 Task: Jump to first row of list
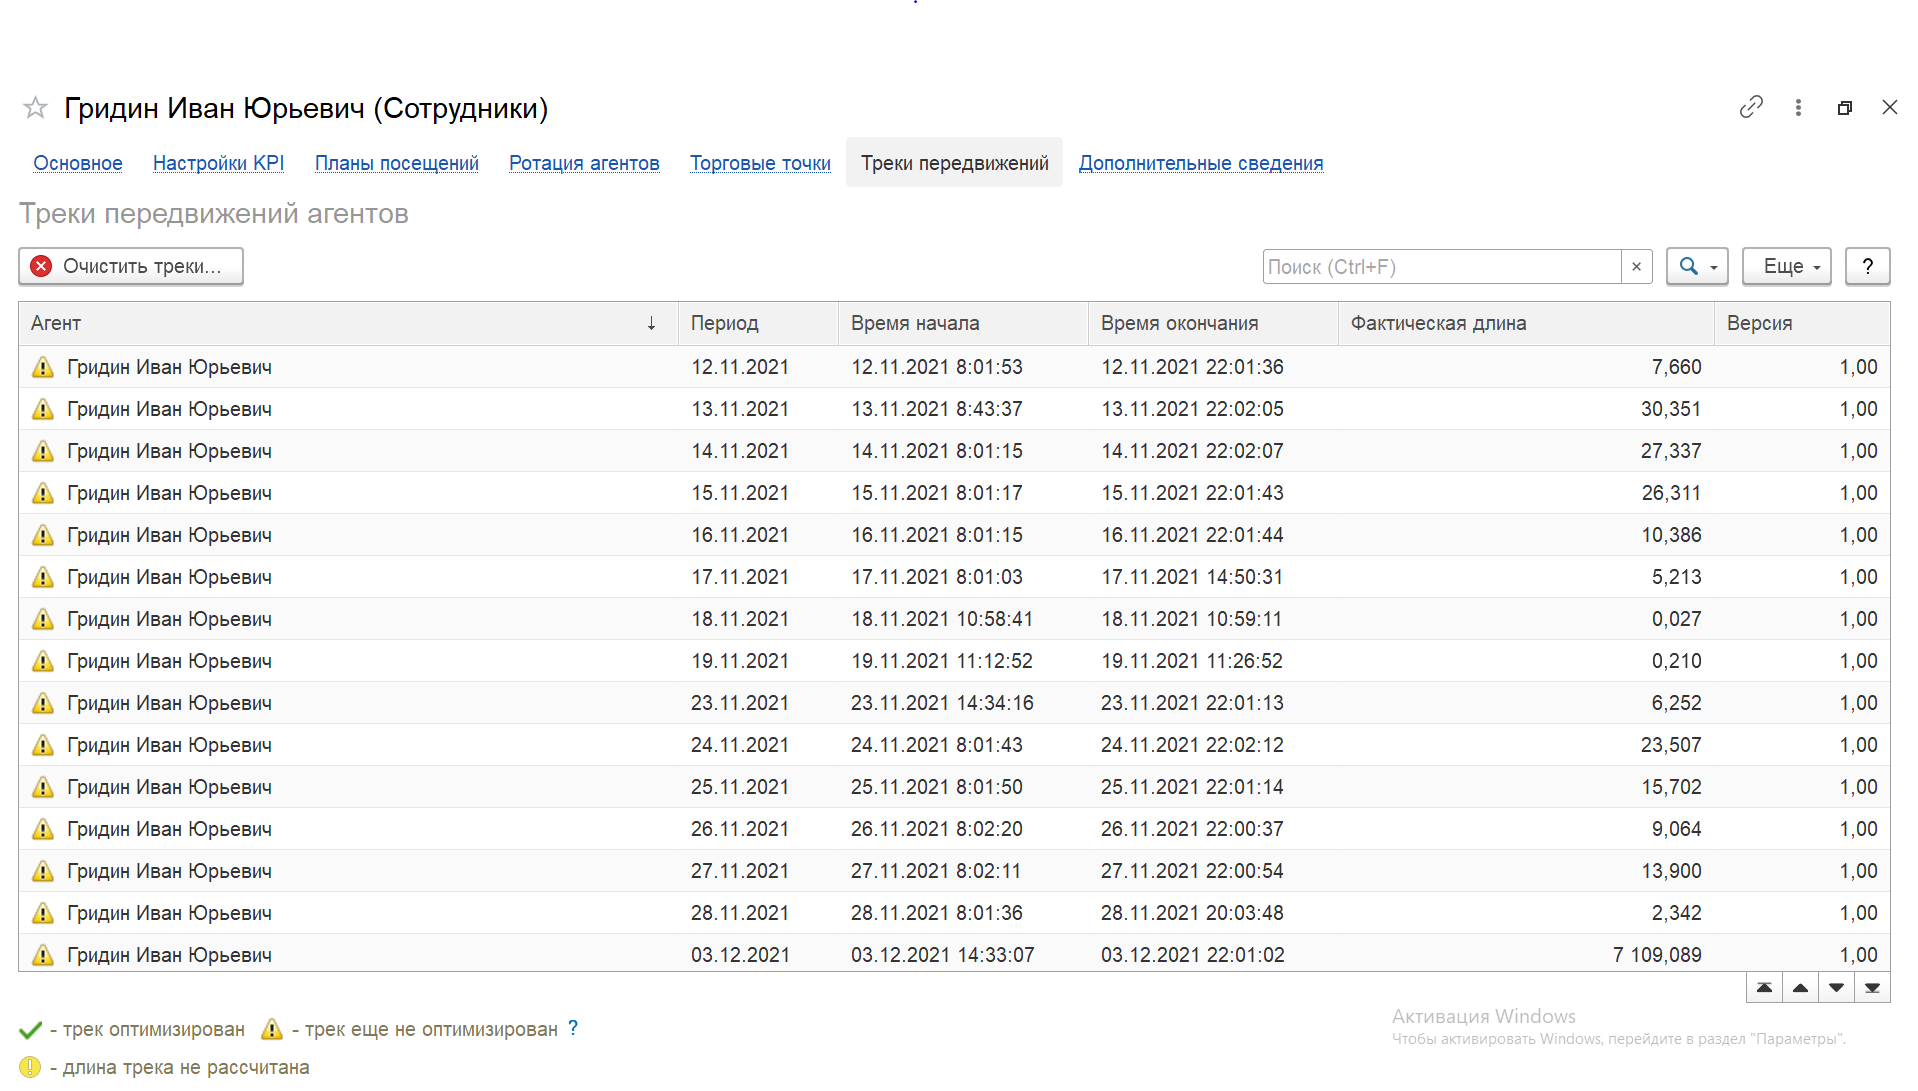point(1764,988)
